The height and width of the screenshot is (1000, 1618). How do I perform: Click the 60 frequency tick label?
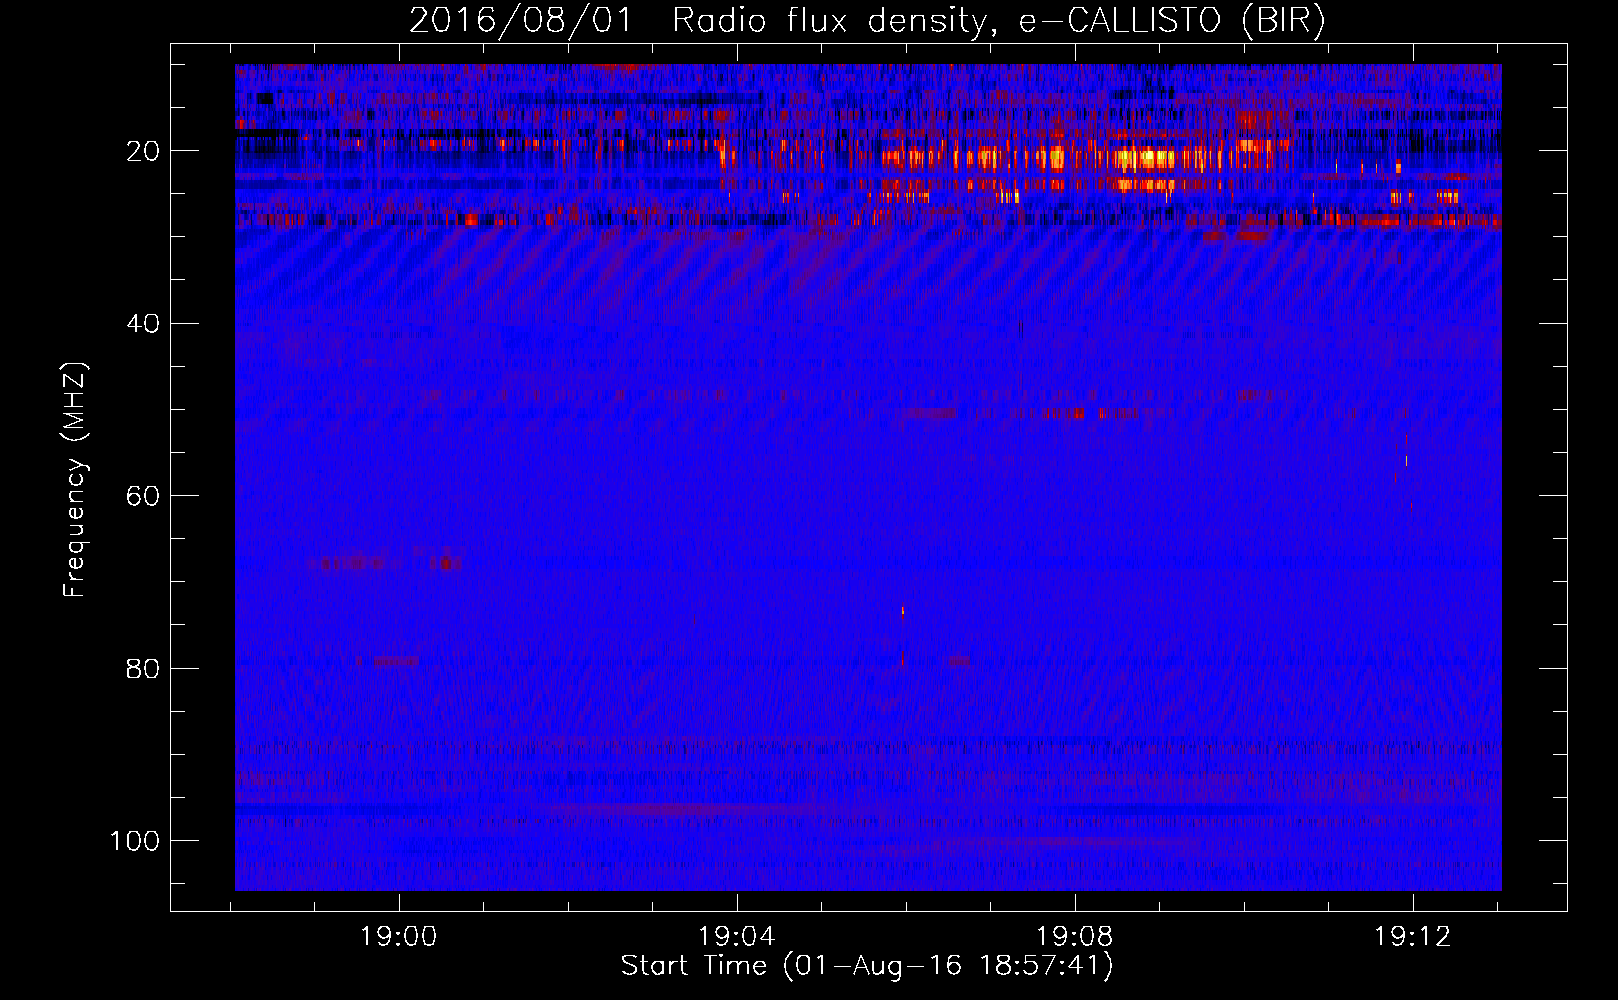(x=143, y=496)
